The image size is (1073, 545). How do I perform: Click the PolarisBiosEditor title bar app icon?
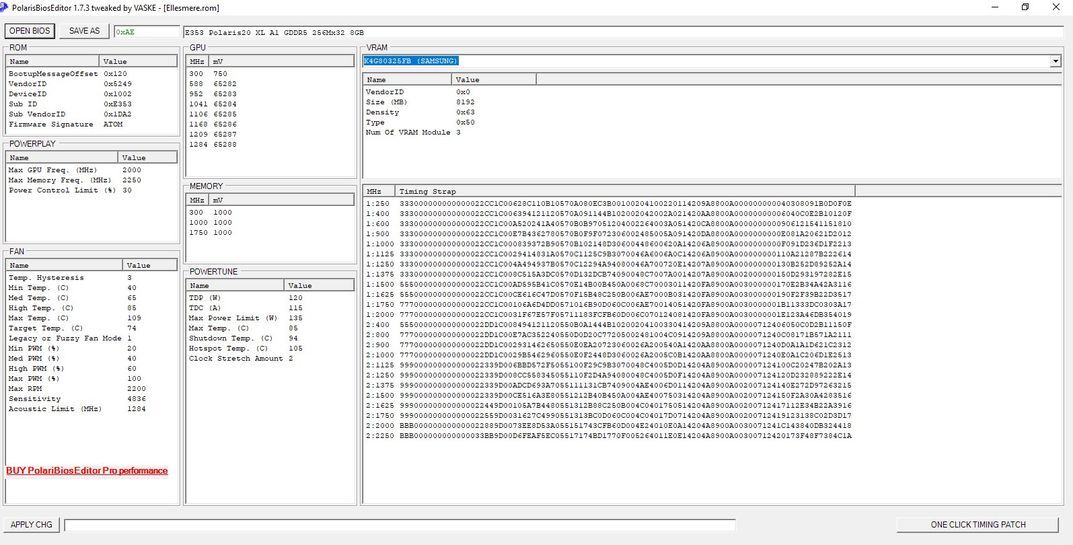[5, 7]
